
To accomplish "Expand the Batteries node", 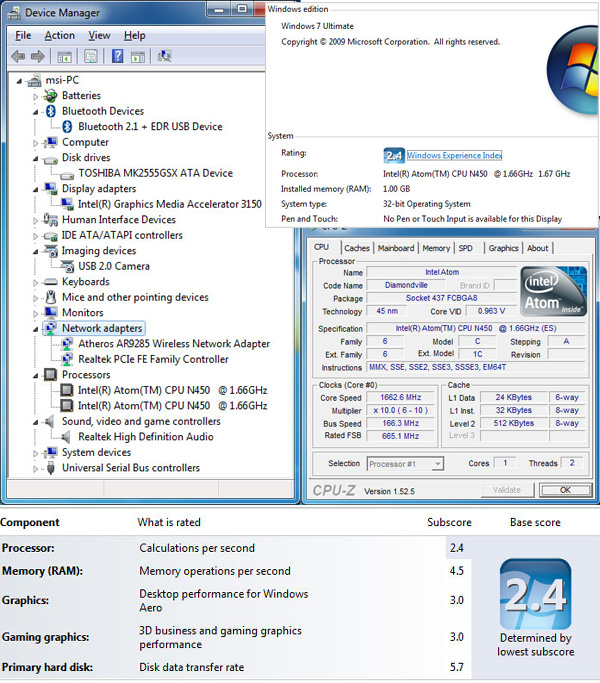I will (x=36, y=96).
